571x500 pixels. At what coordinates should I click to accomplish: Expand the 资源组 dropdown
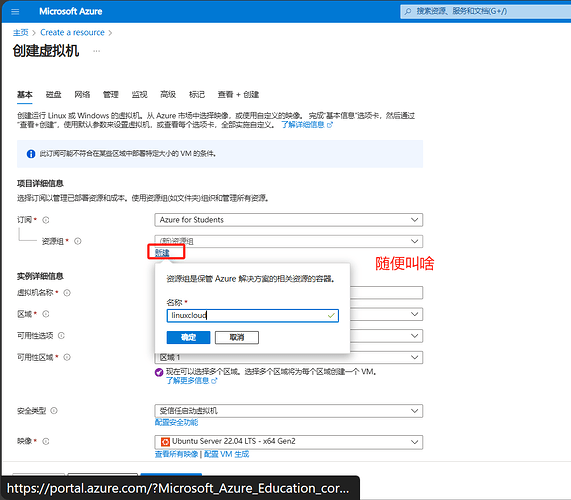pyautogui.click(x=288, y=241)
